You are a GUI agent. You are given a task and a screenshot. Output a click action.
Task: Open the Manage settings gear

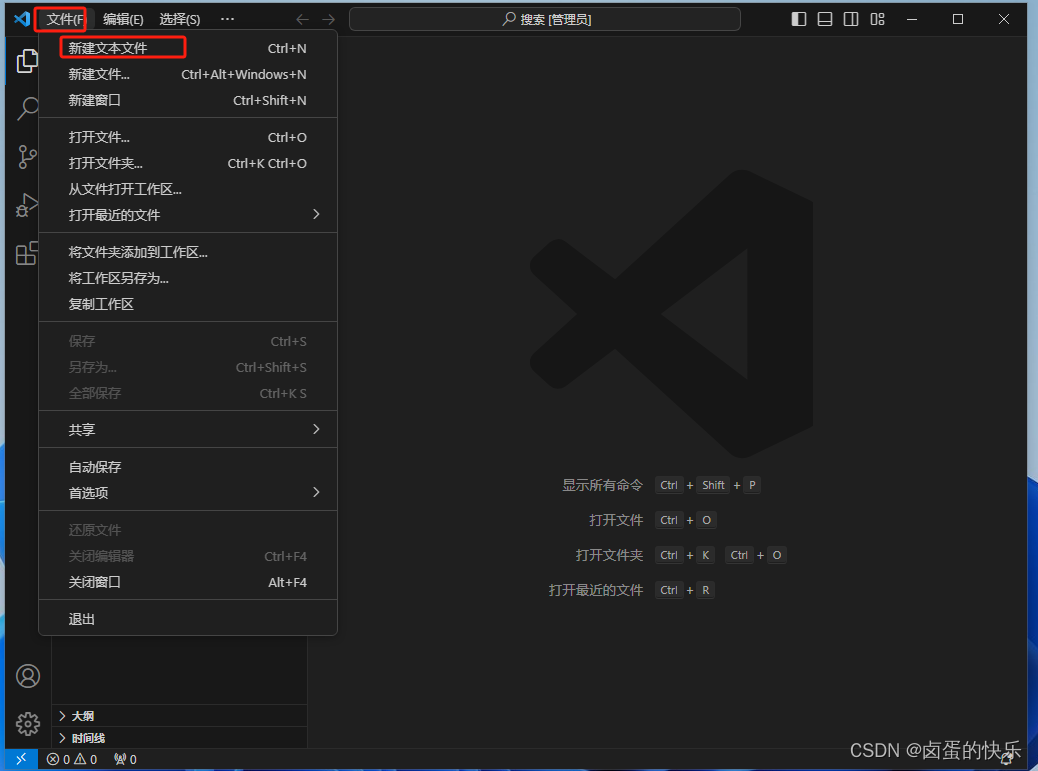27,724
